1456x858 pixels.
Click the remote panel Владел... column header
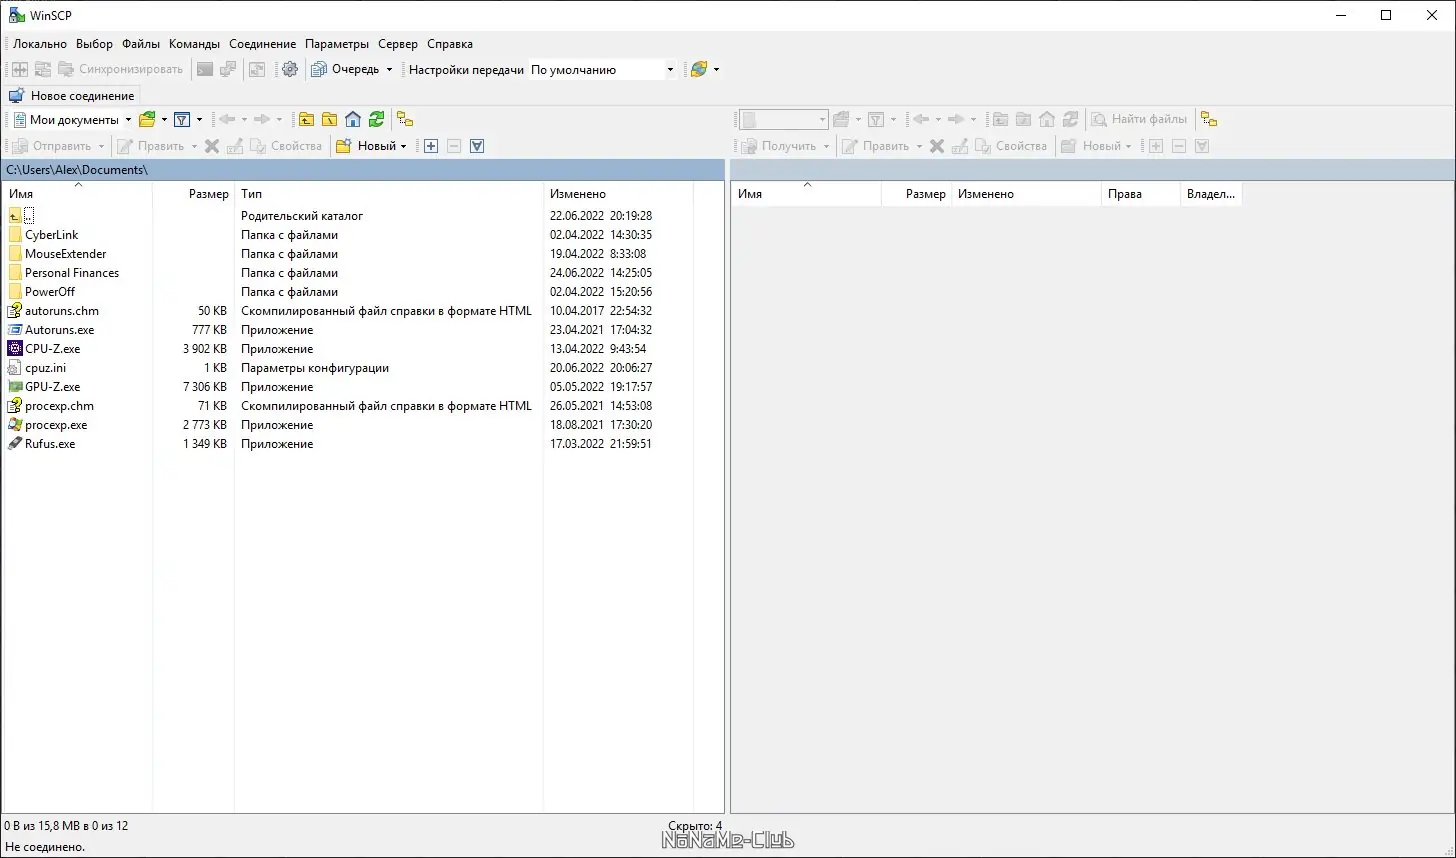(x=1210, y=194)
